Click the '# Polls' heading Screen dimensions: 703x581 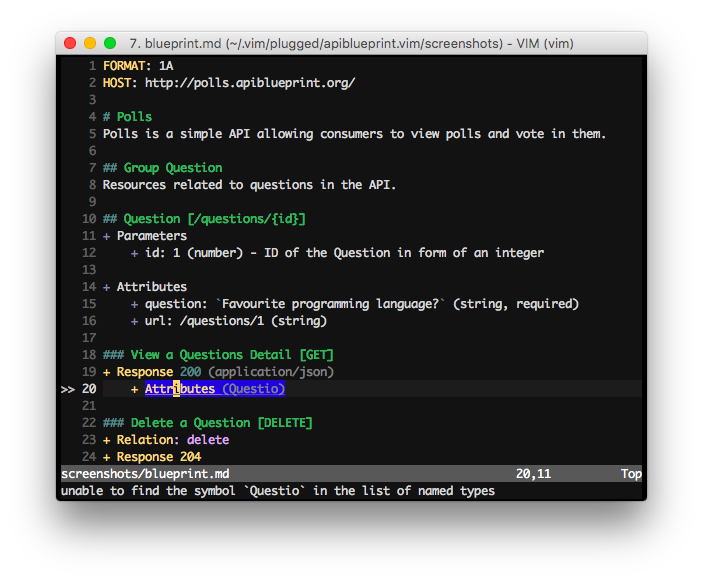pyautogui.click(x=127, y=117)
